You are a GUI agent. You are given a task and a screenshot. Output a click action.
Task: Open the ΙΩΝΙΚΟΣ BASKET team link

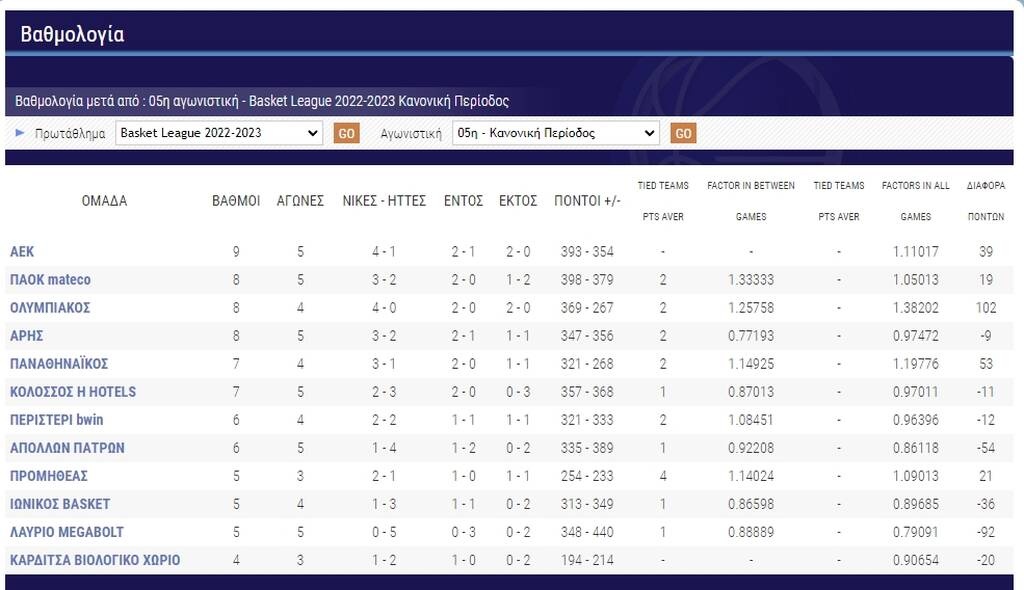coord(60,504)
